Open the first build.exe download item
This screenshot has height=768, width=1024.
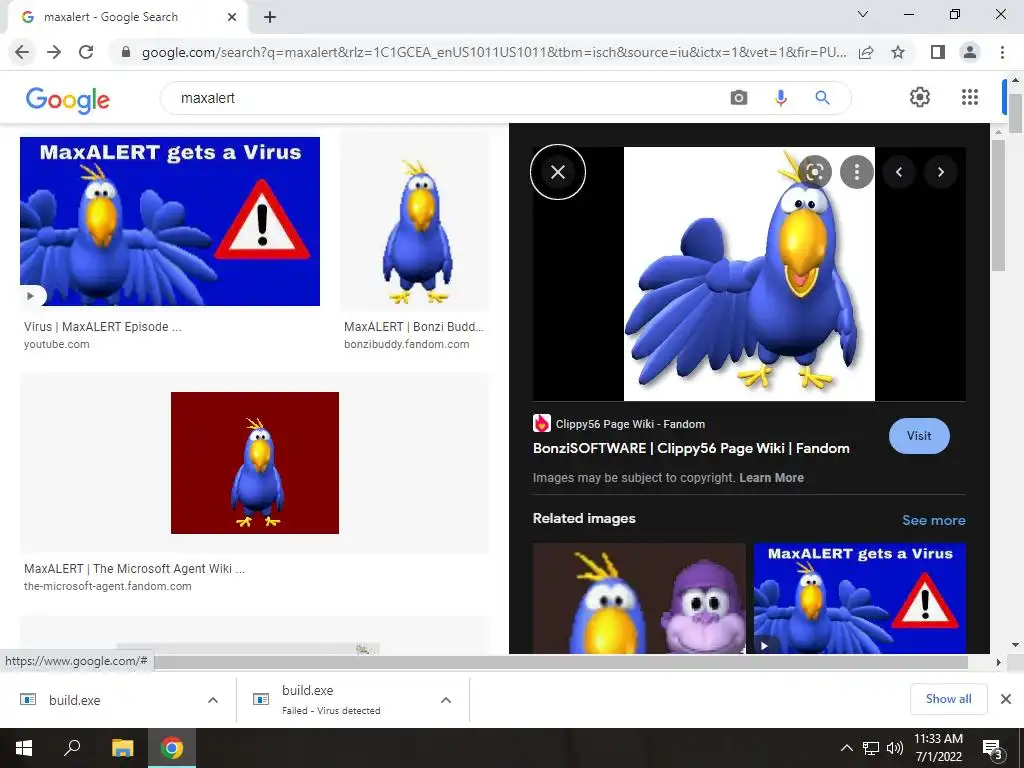coord(104,699)
